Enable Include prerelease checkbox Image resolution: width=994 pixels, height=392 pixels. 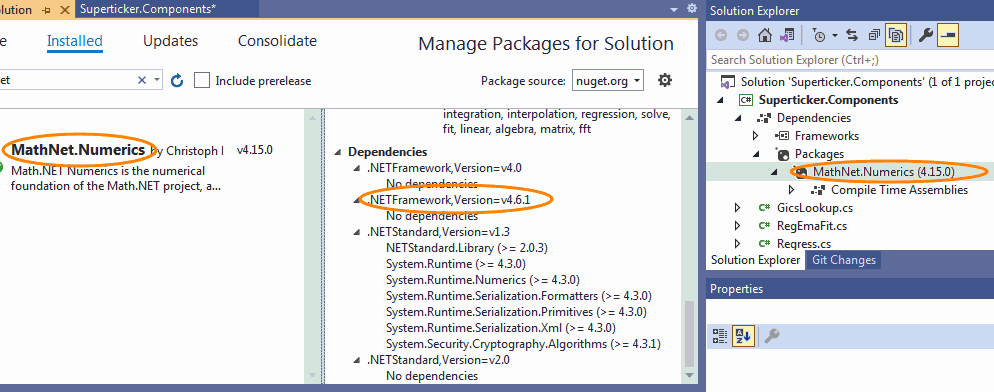point(202,81)
